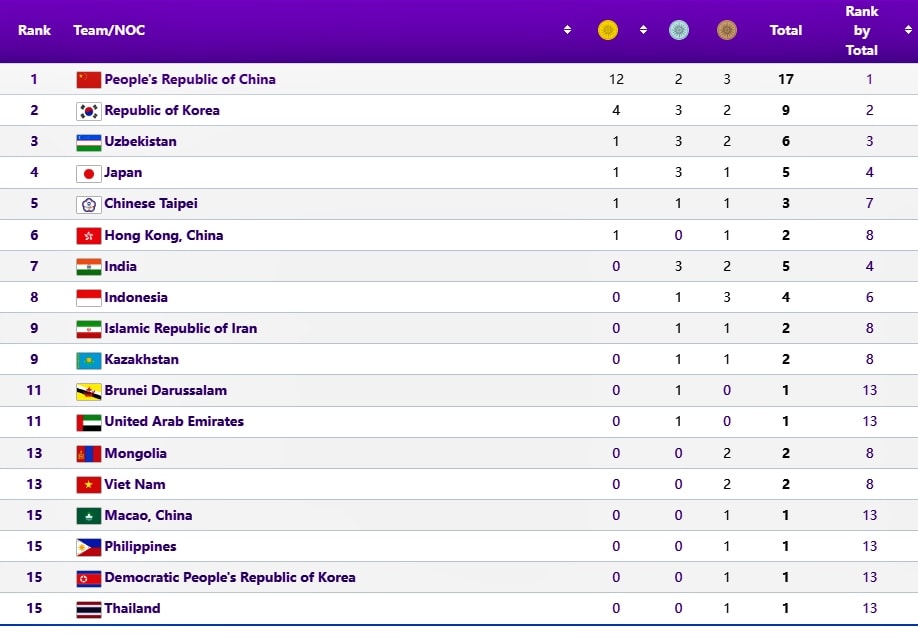Click the Islamic Republic of Iran flag
The image size is (918, 638).
88,329
